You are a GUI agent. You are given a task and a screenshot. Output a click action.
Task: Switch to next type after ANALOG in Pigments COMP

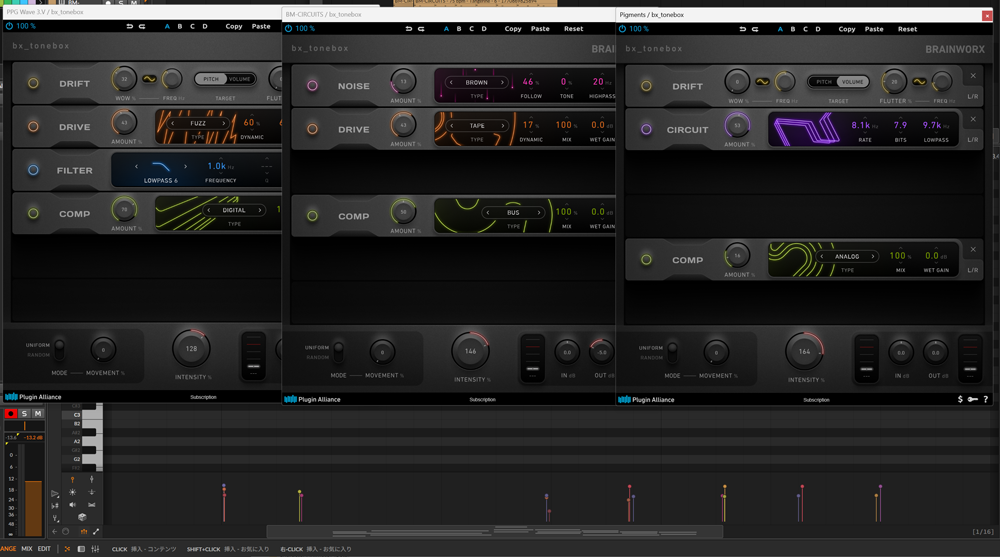872,257
